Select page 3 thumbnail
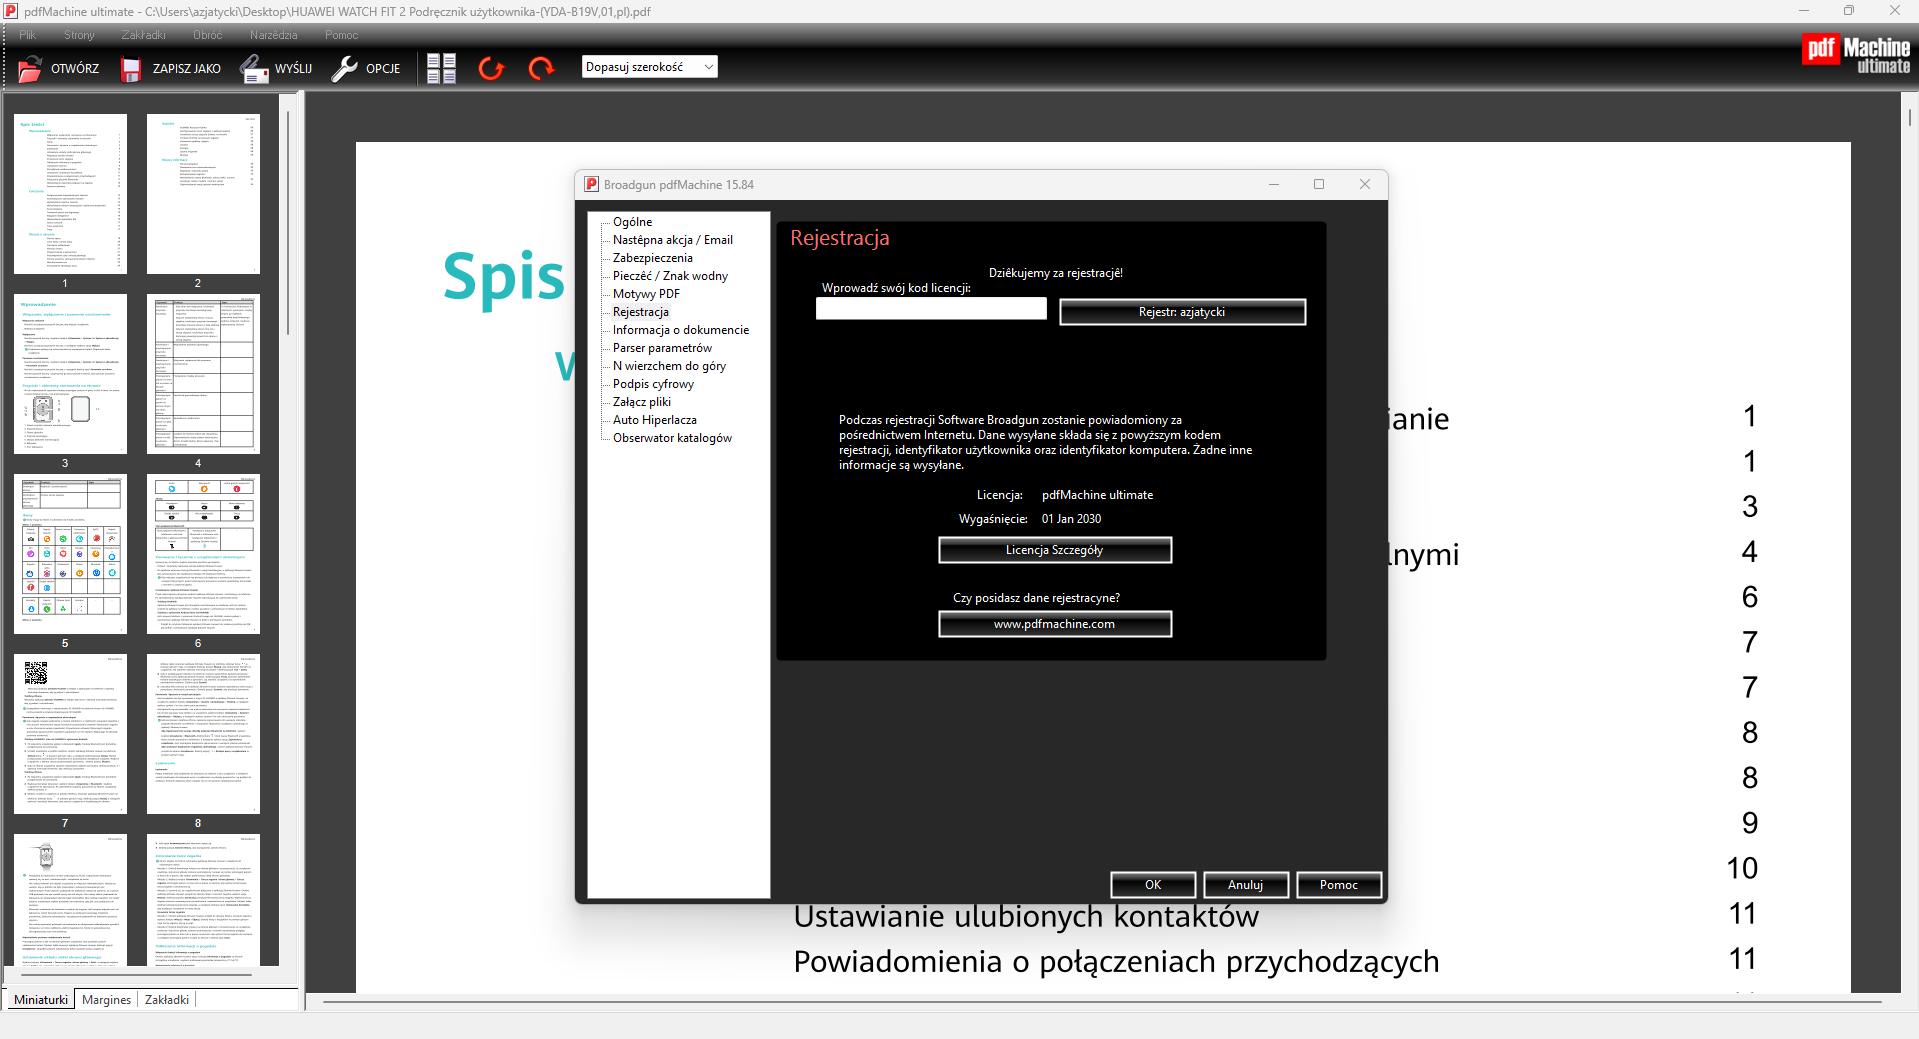Image resolution: width=1919 pixels, height=1039 pixels. point(70,373)
